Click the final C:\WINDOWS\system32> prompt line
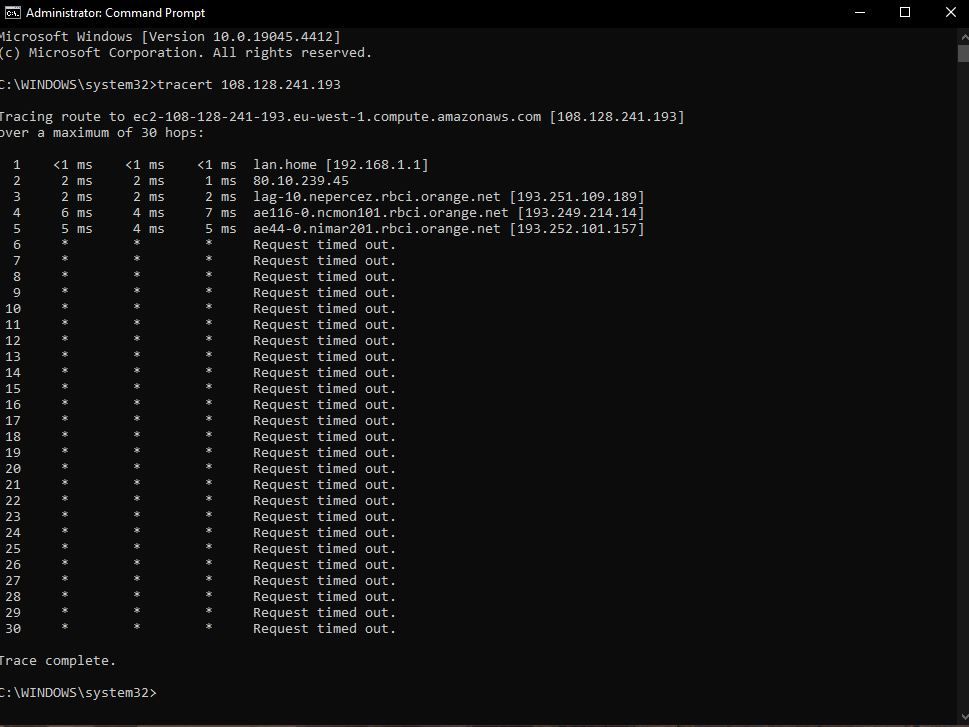 click(78, 693)
